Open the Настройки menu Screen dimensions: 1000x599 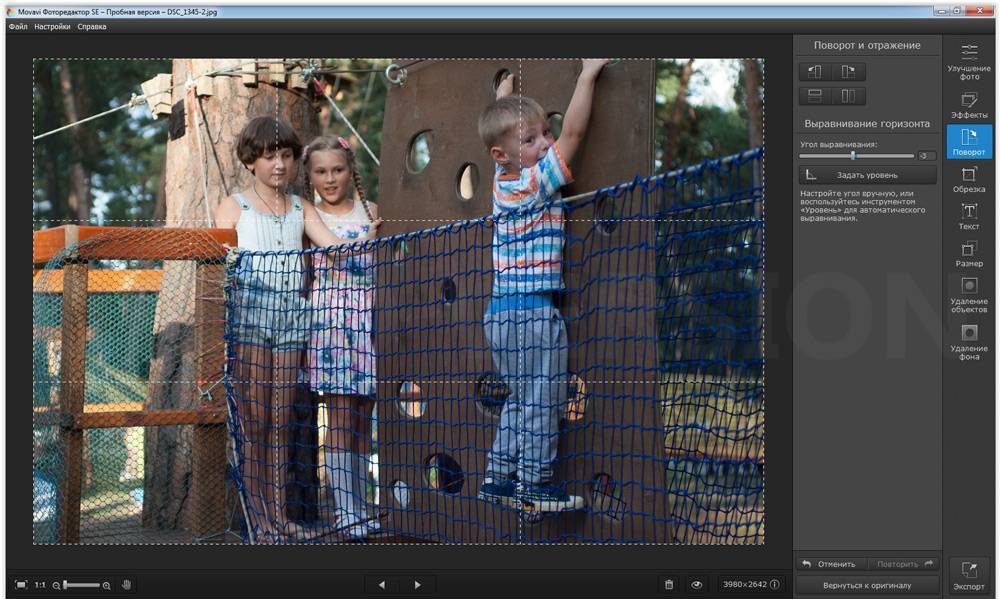[52, 27]
